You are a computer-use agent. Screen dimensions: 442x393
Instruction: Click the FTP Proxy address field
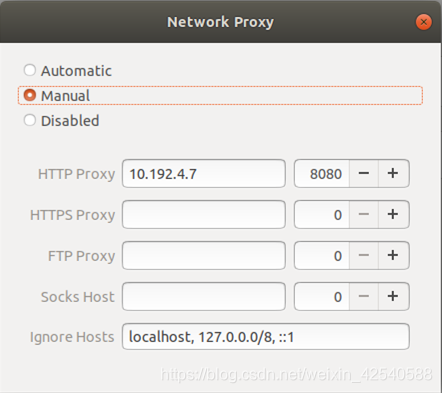coord(204,256)
